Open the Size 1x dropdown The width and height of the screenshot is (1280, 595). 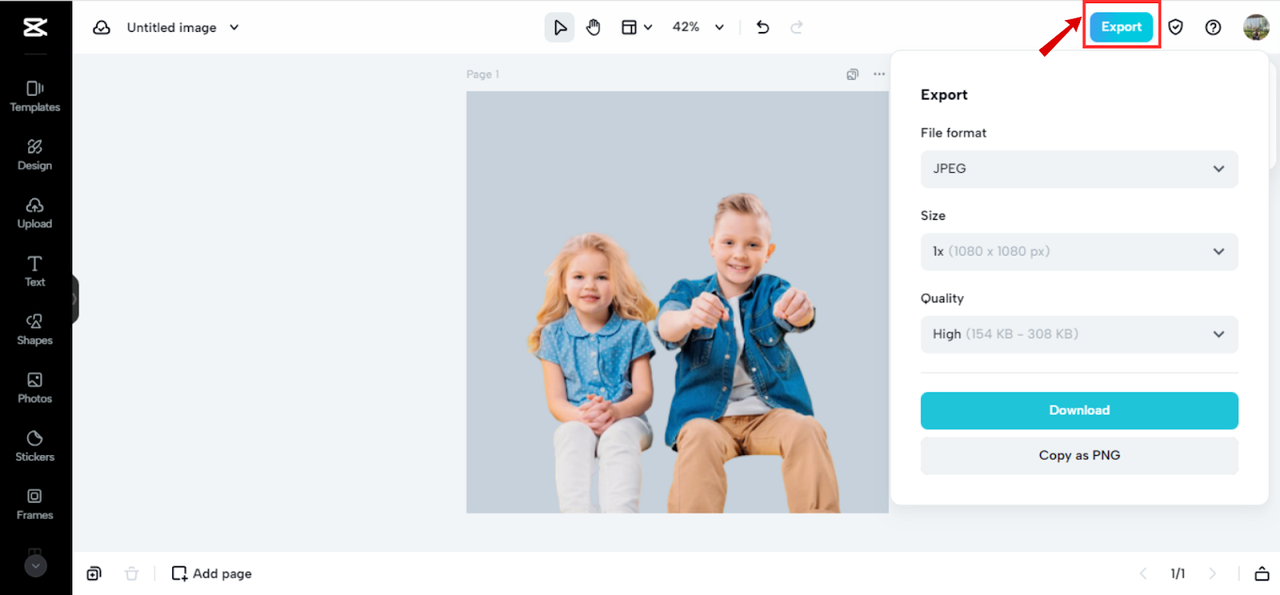click(1079, 252)
